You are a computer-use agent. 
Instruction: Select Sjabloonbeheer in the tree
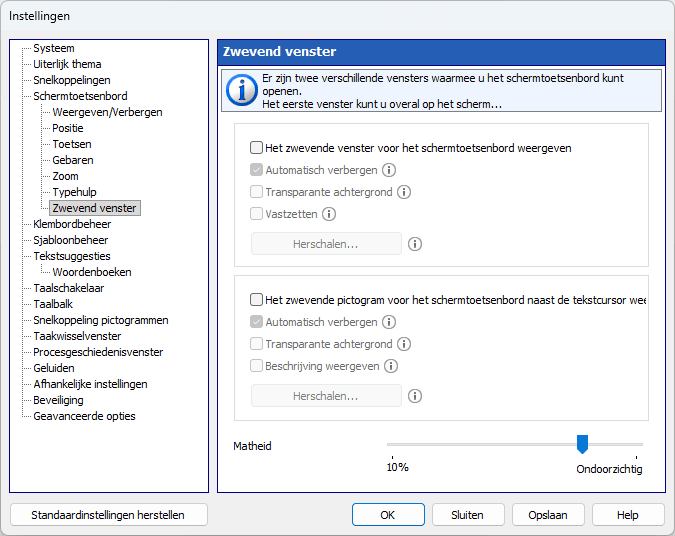[71, 240]
